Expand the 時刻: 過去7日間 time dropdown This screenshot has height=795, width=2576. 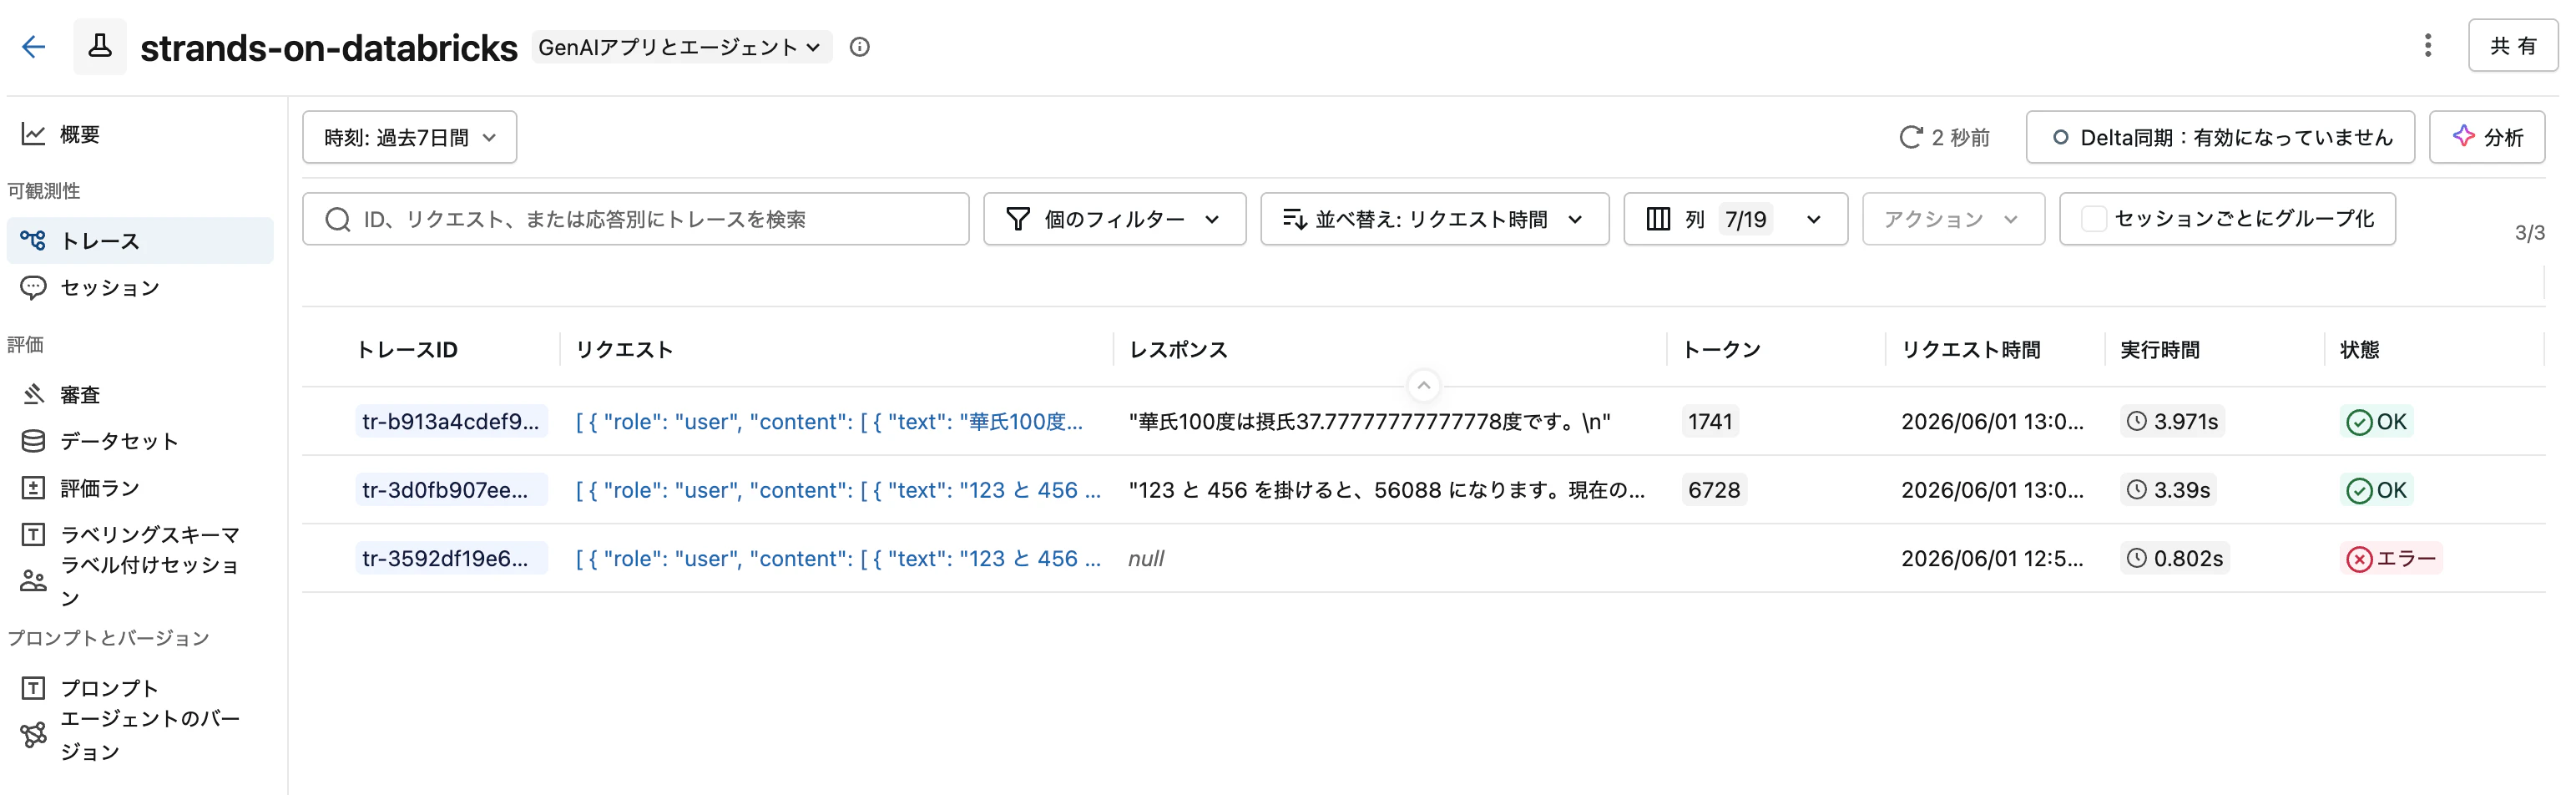pyautogui.click(x=409, y=137)
